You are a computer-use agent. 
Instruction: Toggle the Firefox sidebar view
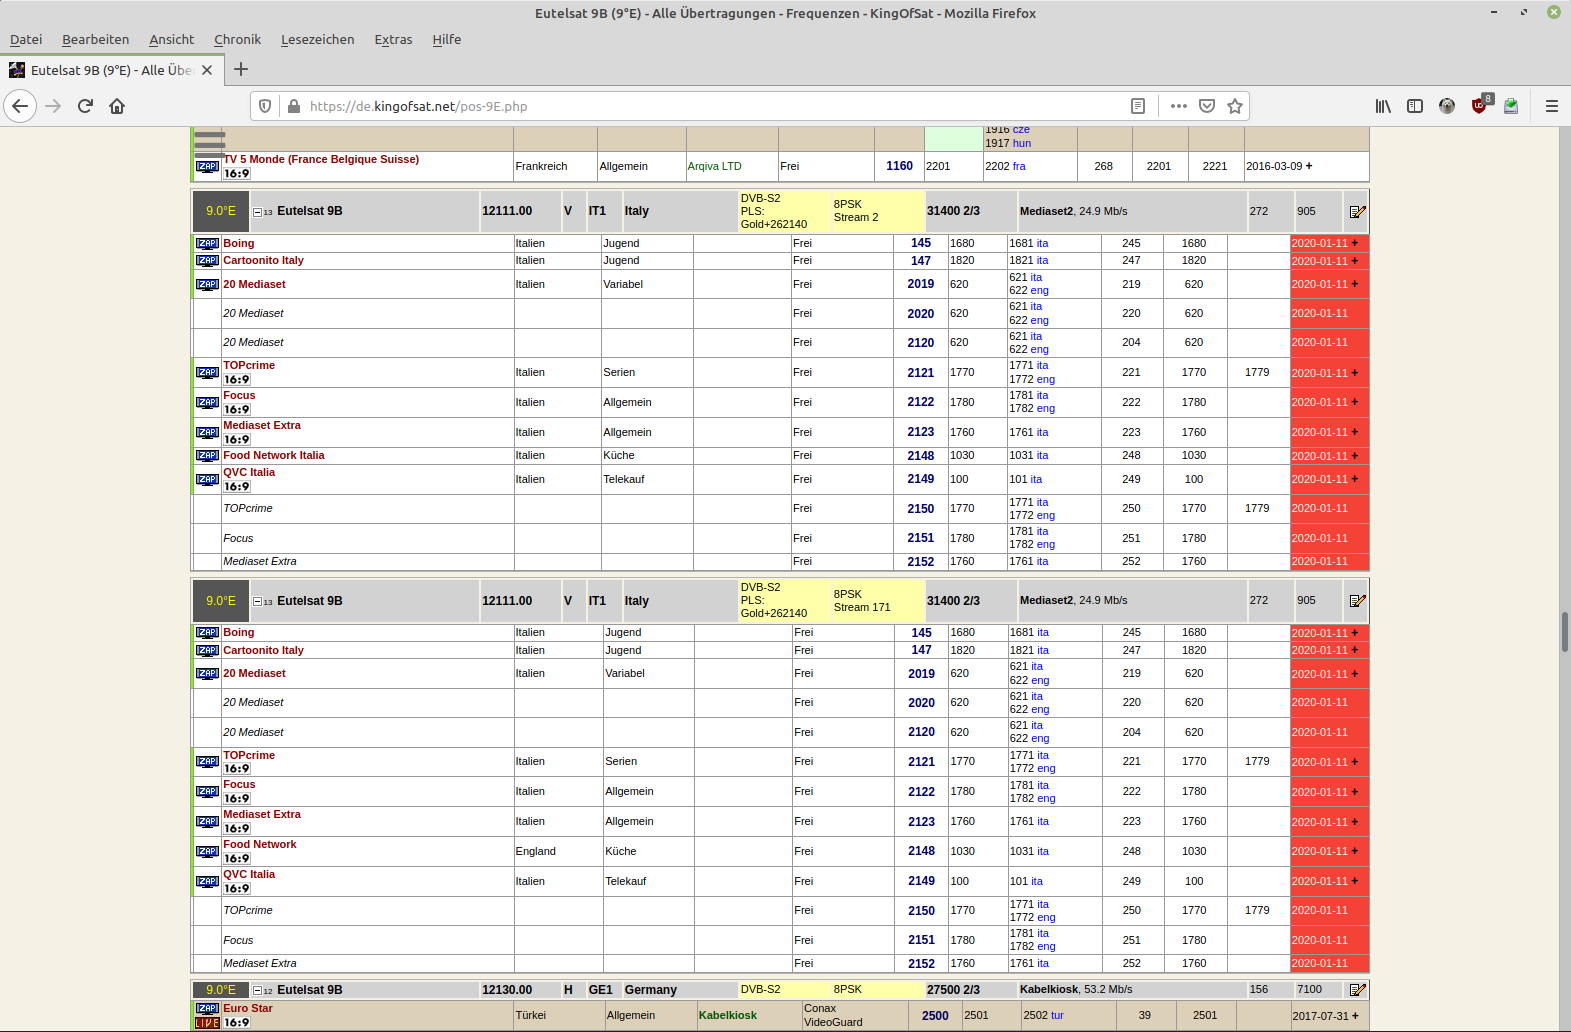1415,106
